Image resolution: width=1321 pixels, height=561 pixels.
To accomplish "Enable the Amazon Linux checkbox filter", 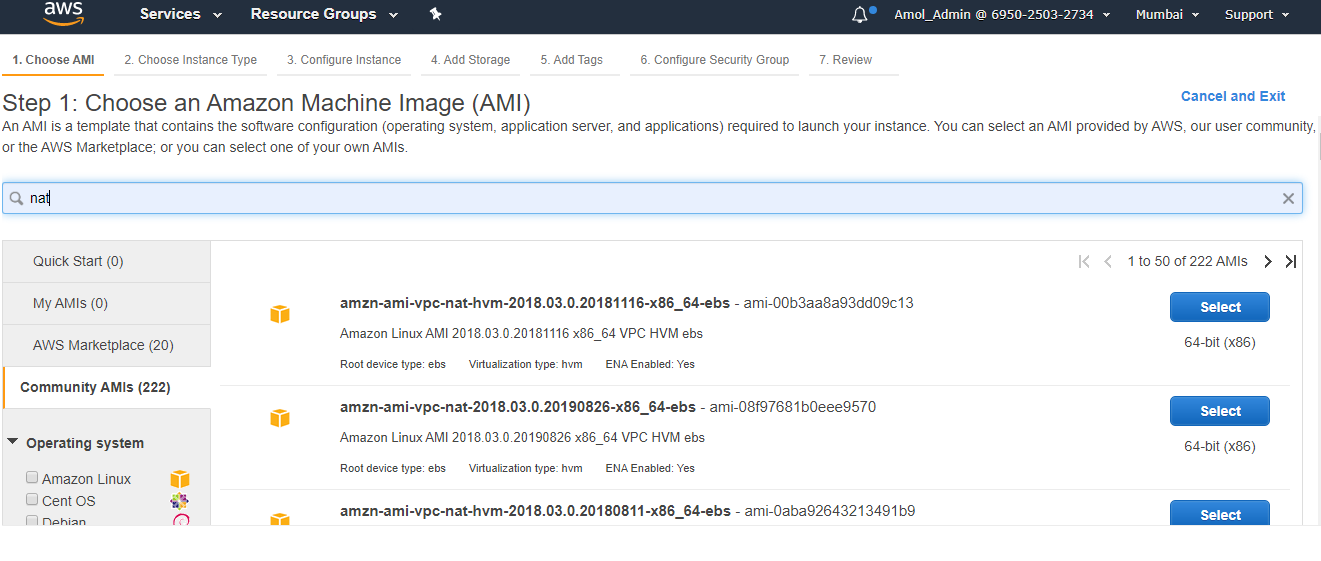I will coord(33,478).
